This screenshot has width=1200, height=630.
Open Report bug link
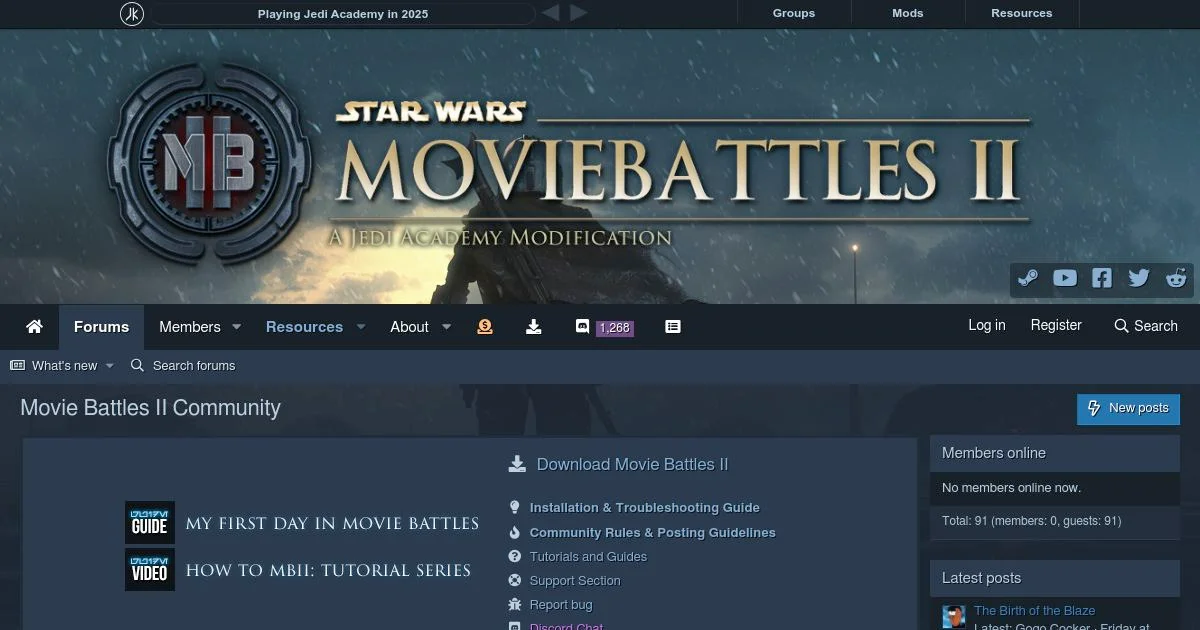(561, 605)
